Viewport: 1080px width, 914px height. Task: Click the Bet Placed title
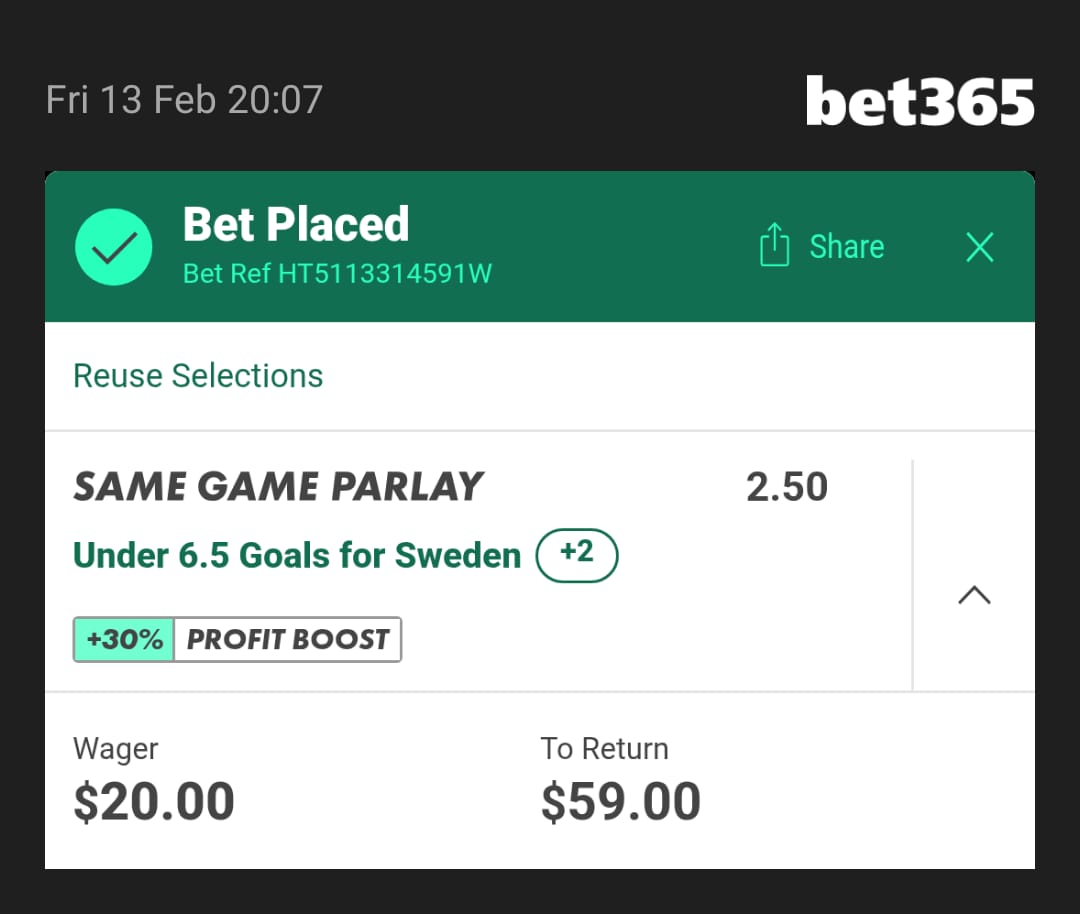(x=296, y=224)
